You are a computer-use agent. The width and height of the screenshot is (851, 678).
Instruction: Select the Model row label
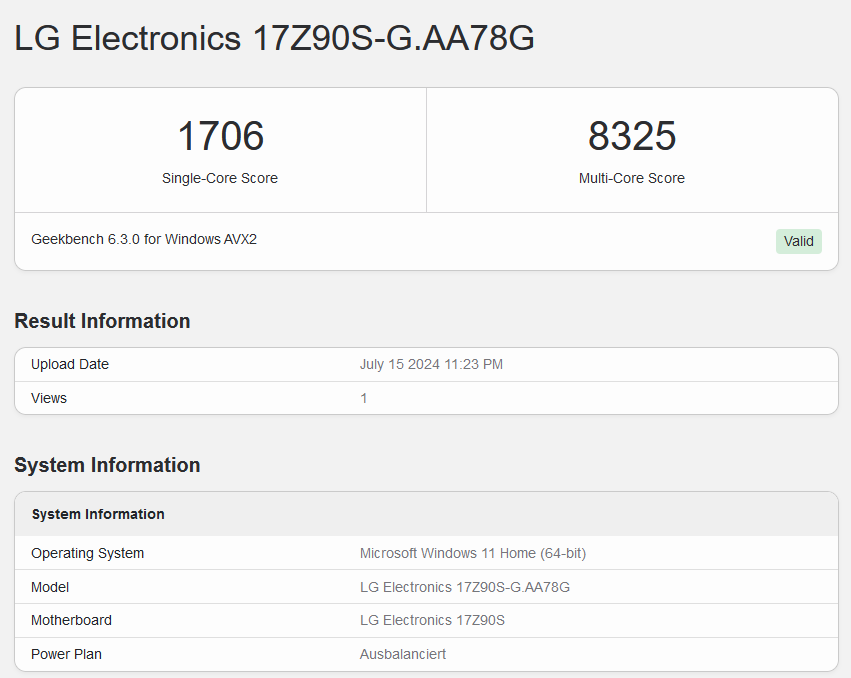point(50,587)
